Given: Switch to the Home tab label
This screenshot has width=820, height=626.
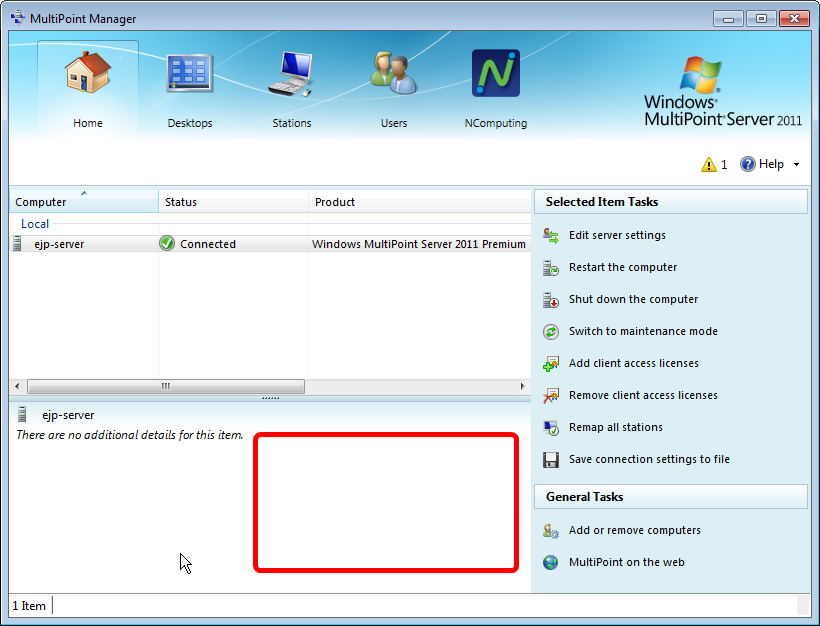Looking at the screenshot, I should pos(88,123).
